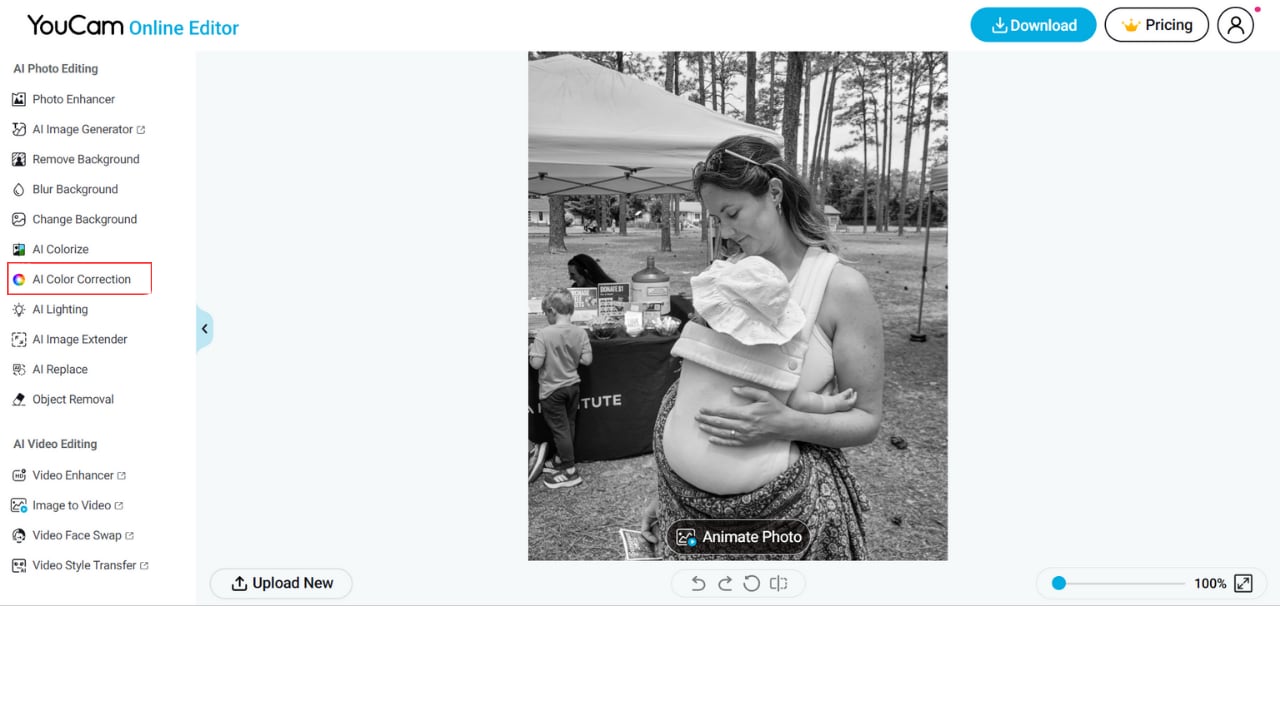This screenshot has width=1280, height=720.
Task: Click the Download button
Action: [1033, 25]
